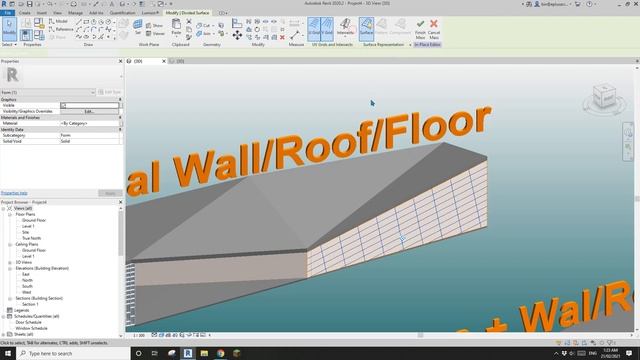Collapse the Elevations (Building Elevation) node
640x360 pixels.
10,269
